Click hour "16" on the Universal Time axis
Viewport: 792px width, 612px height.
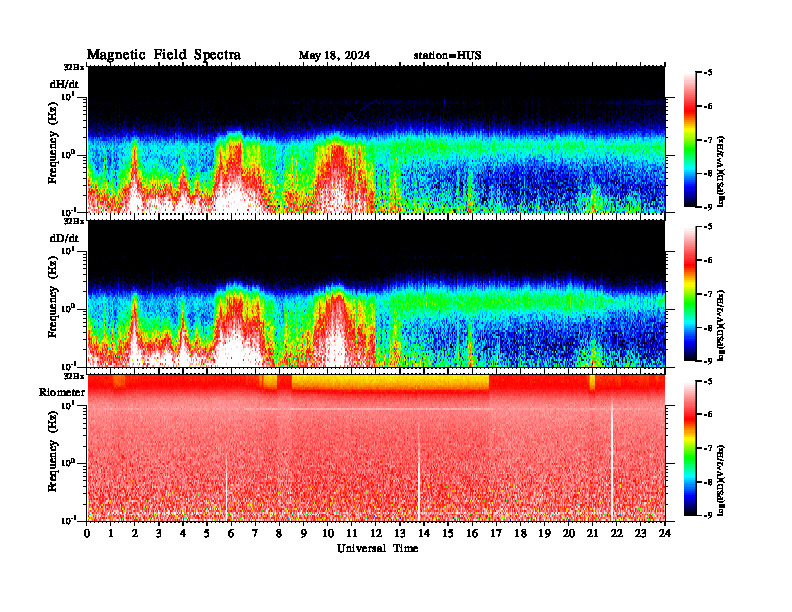(472, 533)
